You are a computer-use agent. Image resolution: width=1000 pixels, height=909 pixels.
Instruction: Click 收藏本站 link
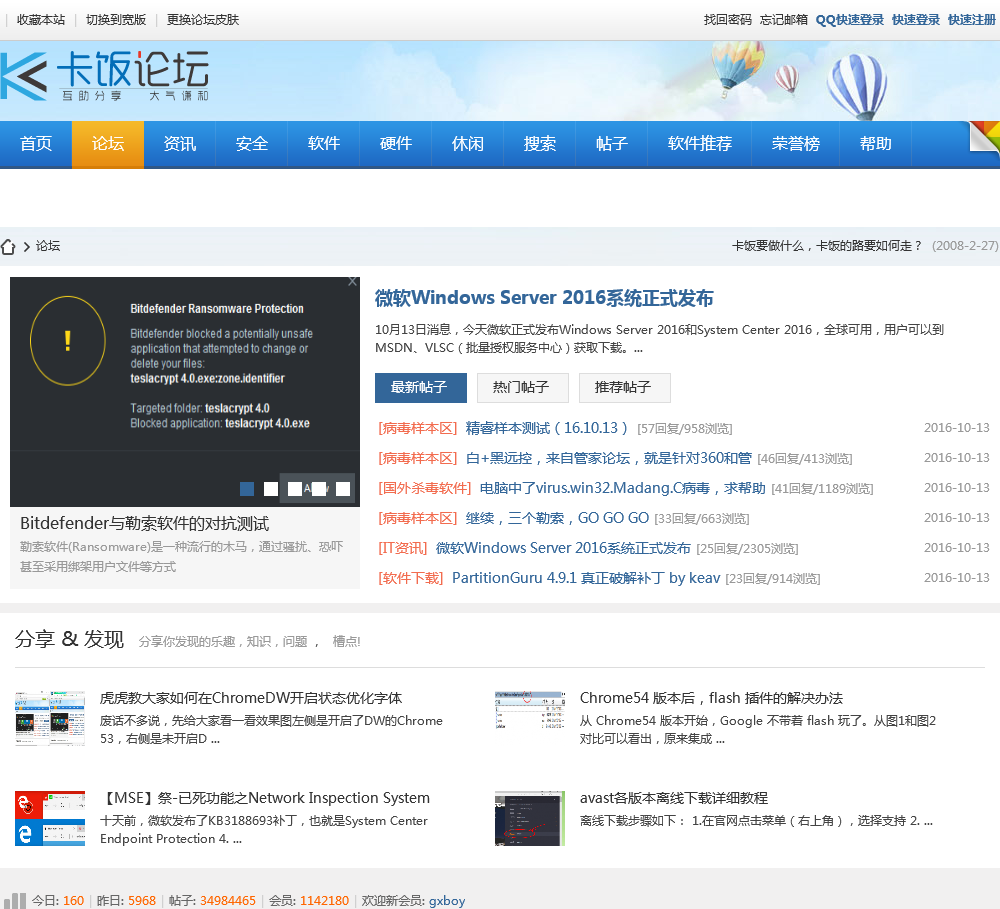point(41,20)
